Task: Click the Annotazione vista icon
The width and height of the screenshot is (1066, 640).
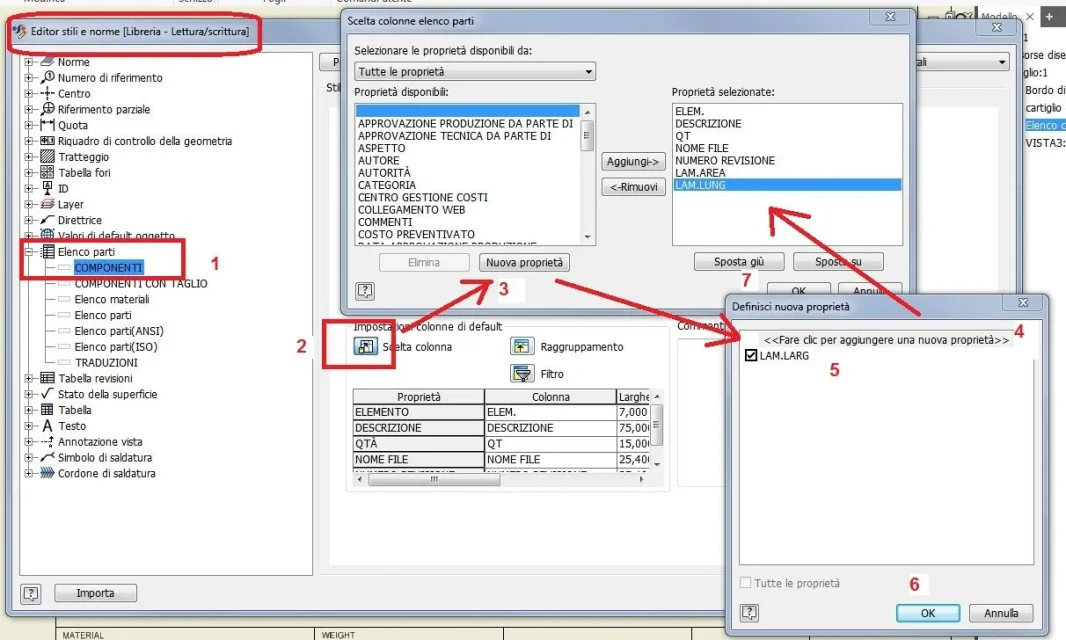Action: tap(48, 441)
